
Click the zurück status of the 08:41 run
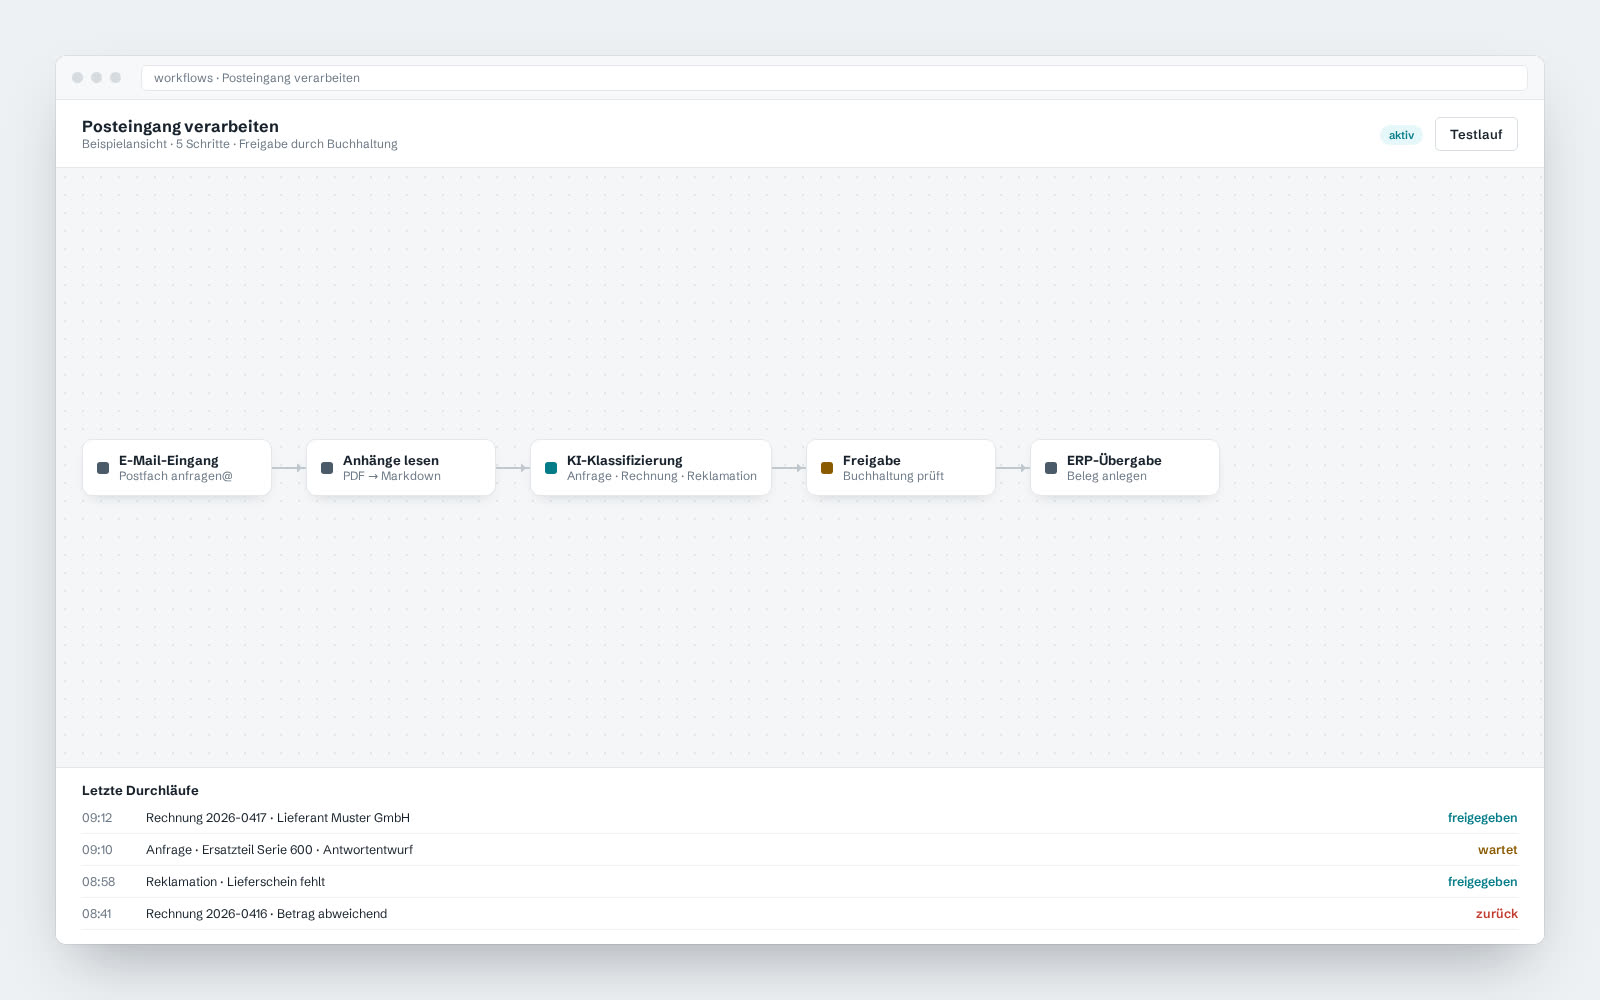tap(1496, 914)
